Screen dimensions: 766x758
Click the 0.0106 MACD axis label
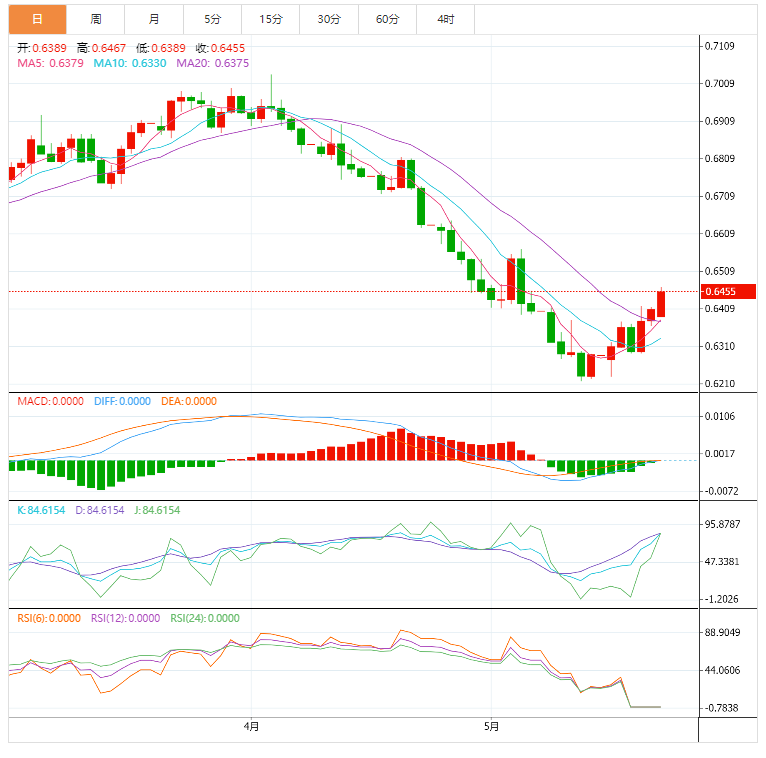point(719,416)
